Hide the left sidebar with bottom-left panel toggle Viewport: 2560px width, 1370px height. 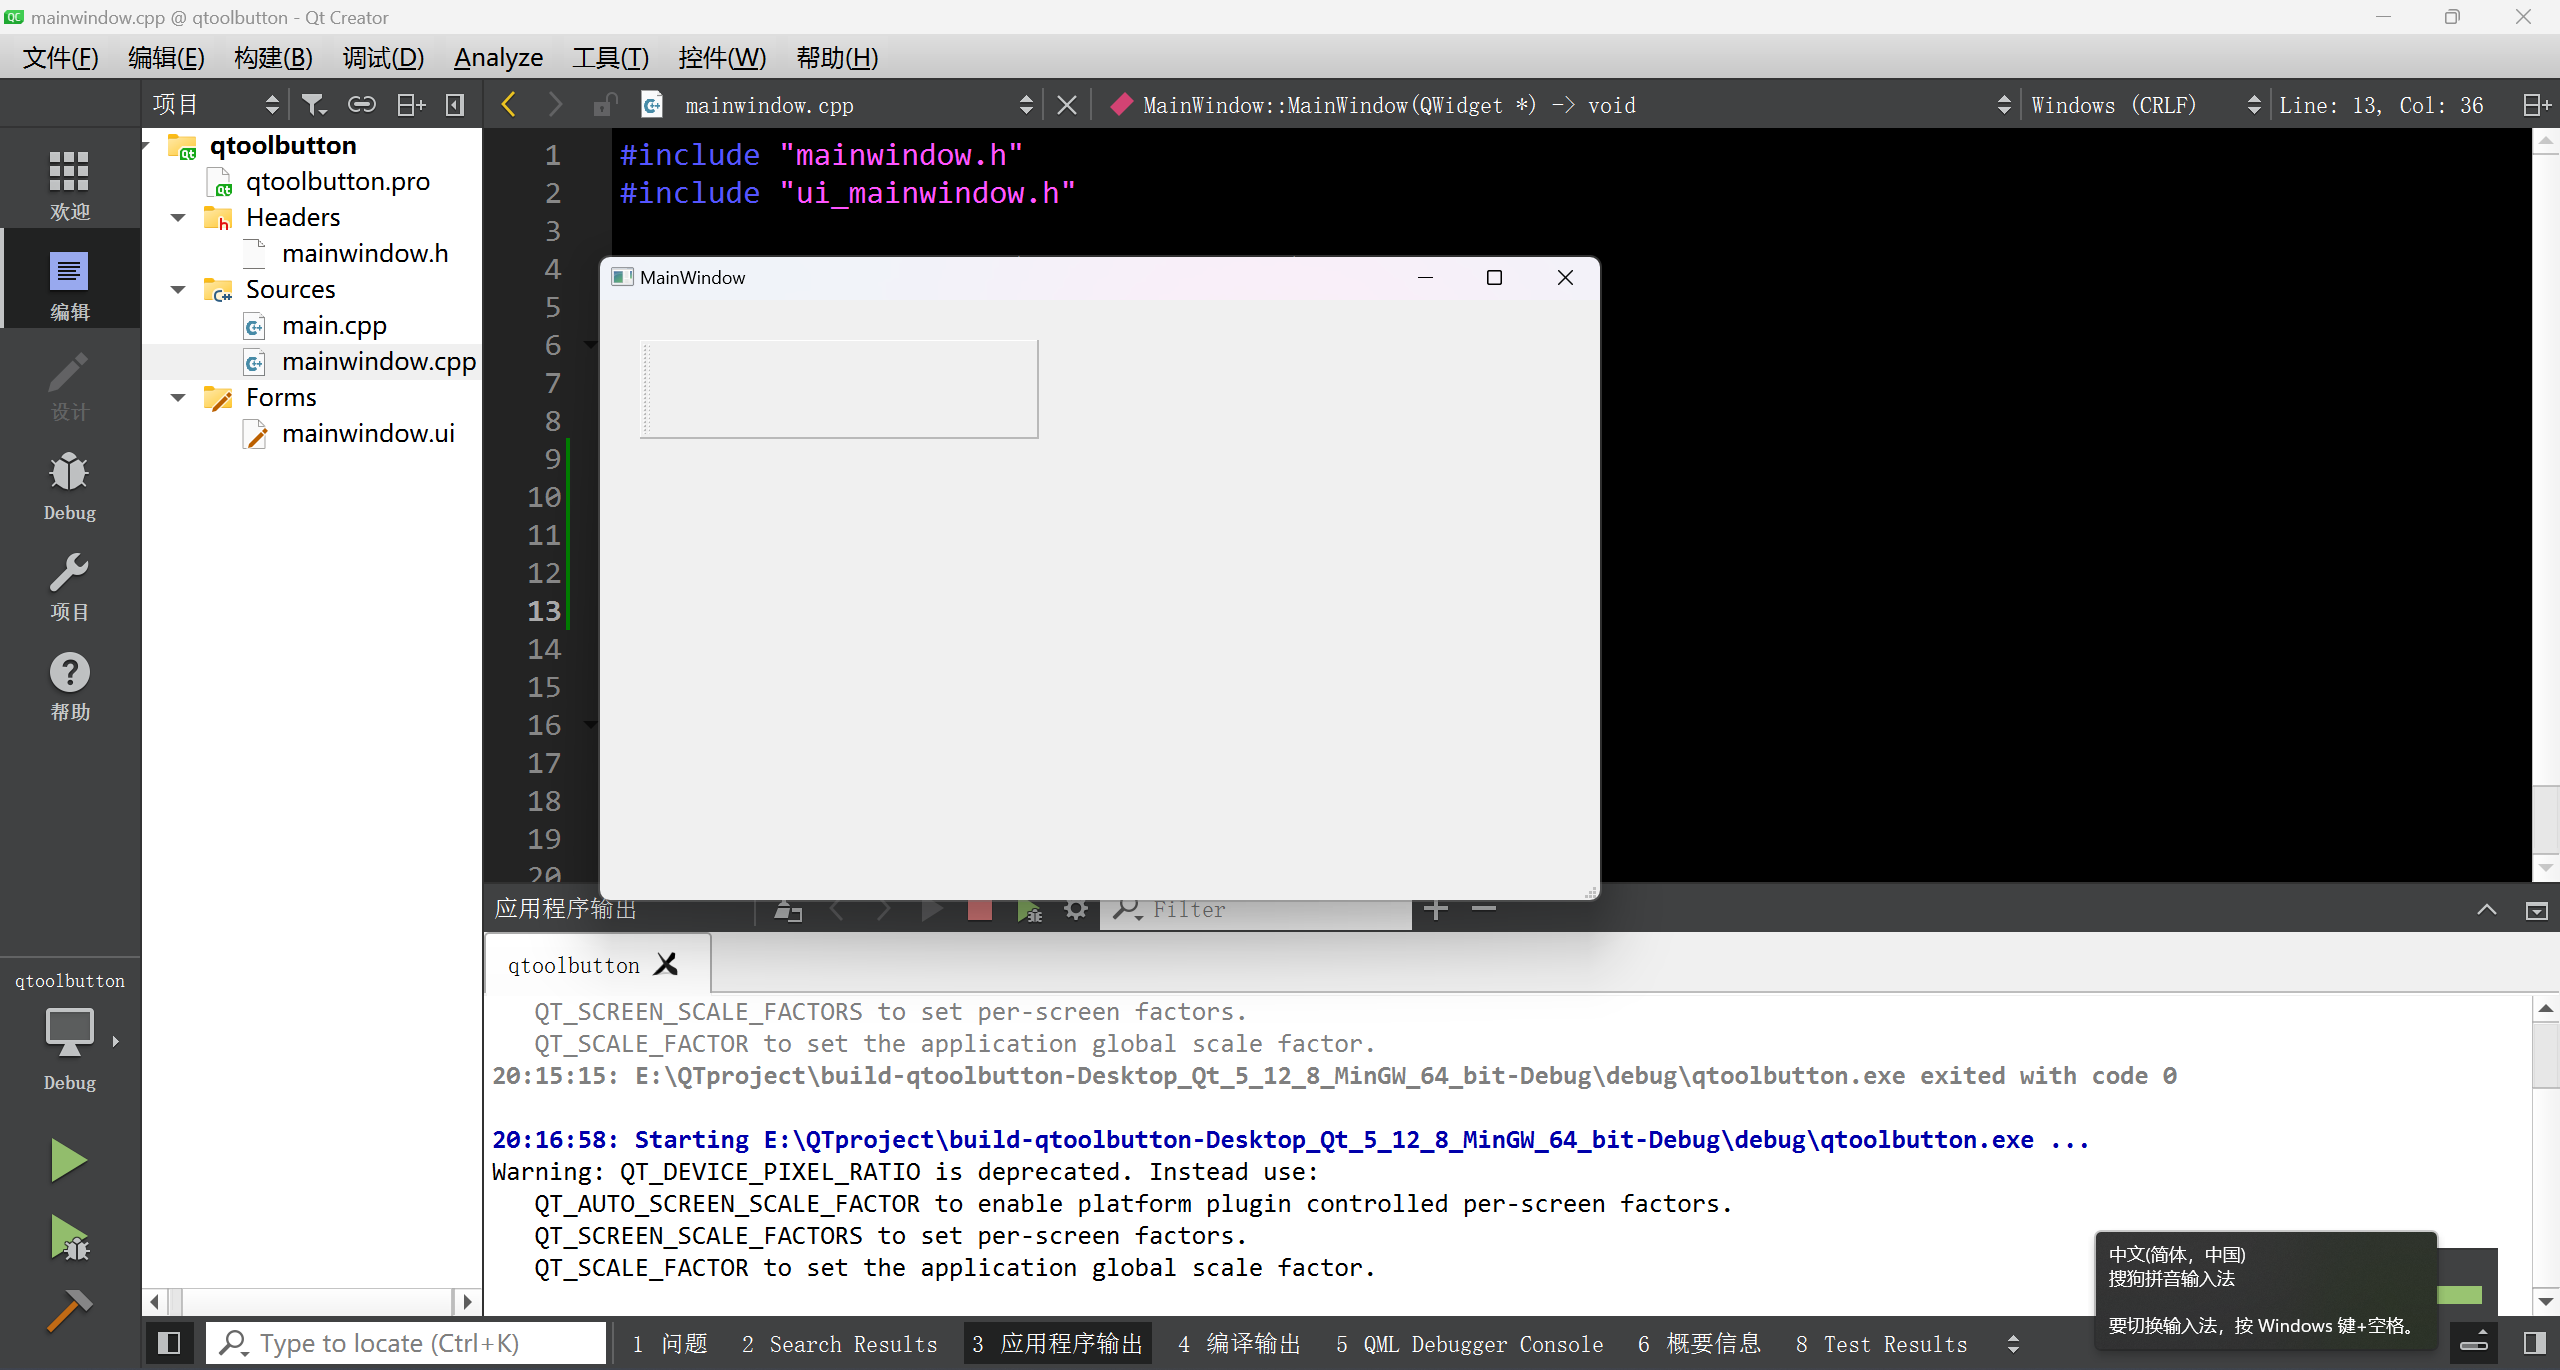point(168,1342)
